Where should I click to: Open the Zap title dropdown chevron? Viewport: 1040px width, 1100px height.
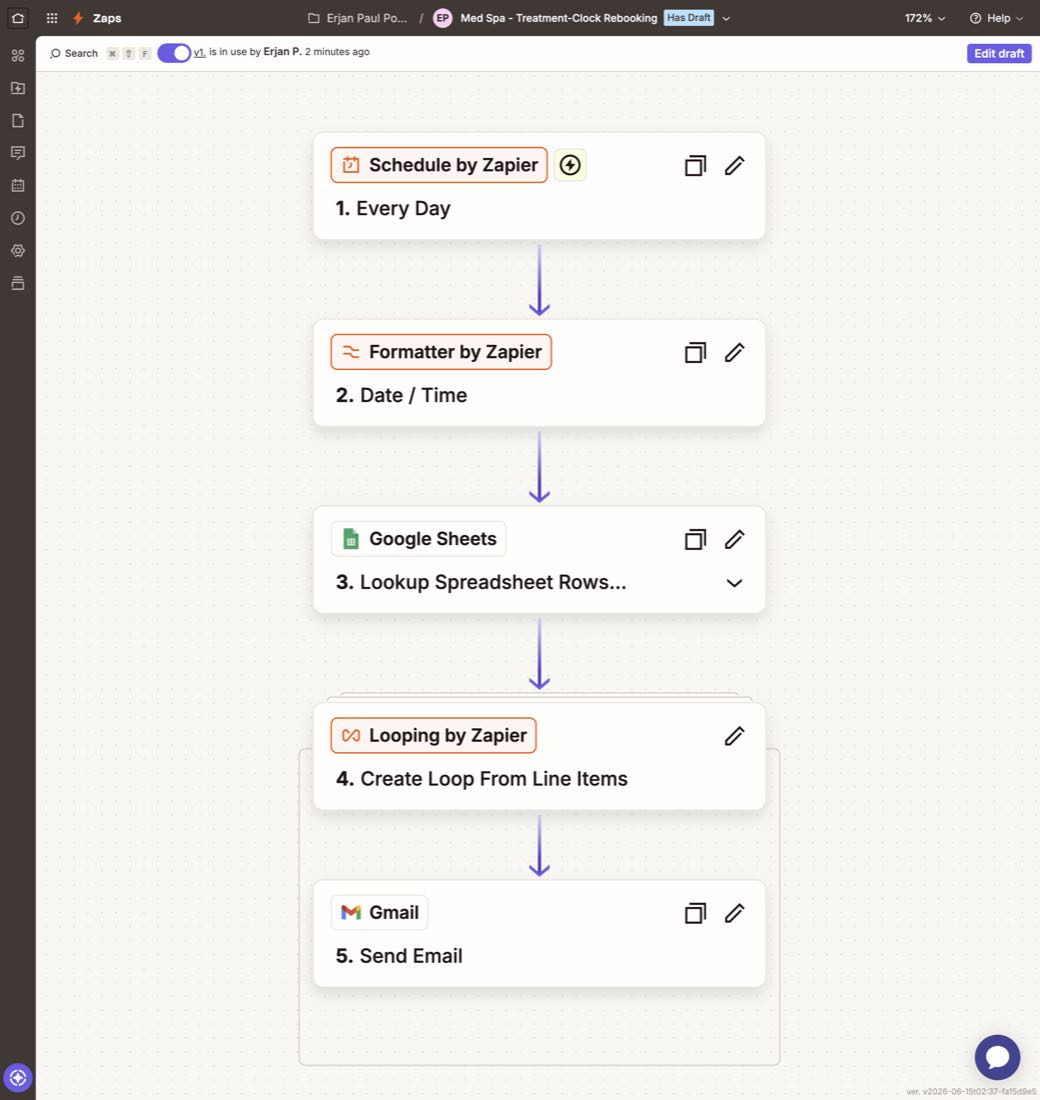pyautogui.click(x=726, y=19)
